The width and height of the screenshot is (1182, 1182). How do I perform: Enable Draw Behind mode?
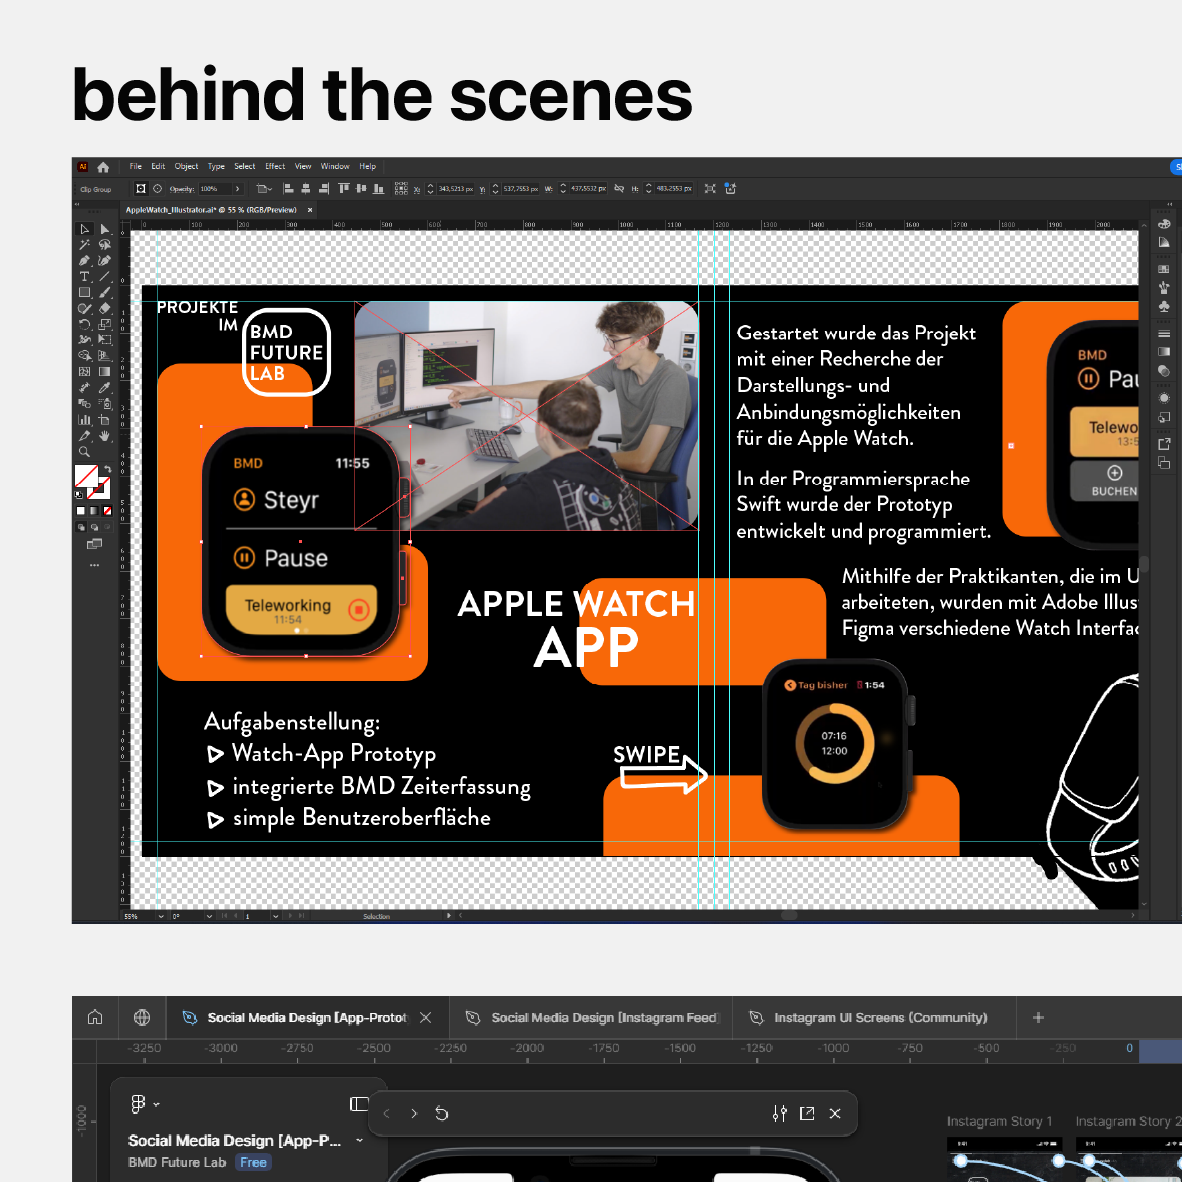click(94, 527)
